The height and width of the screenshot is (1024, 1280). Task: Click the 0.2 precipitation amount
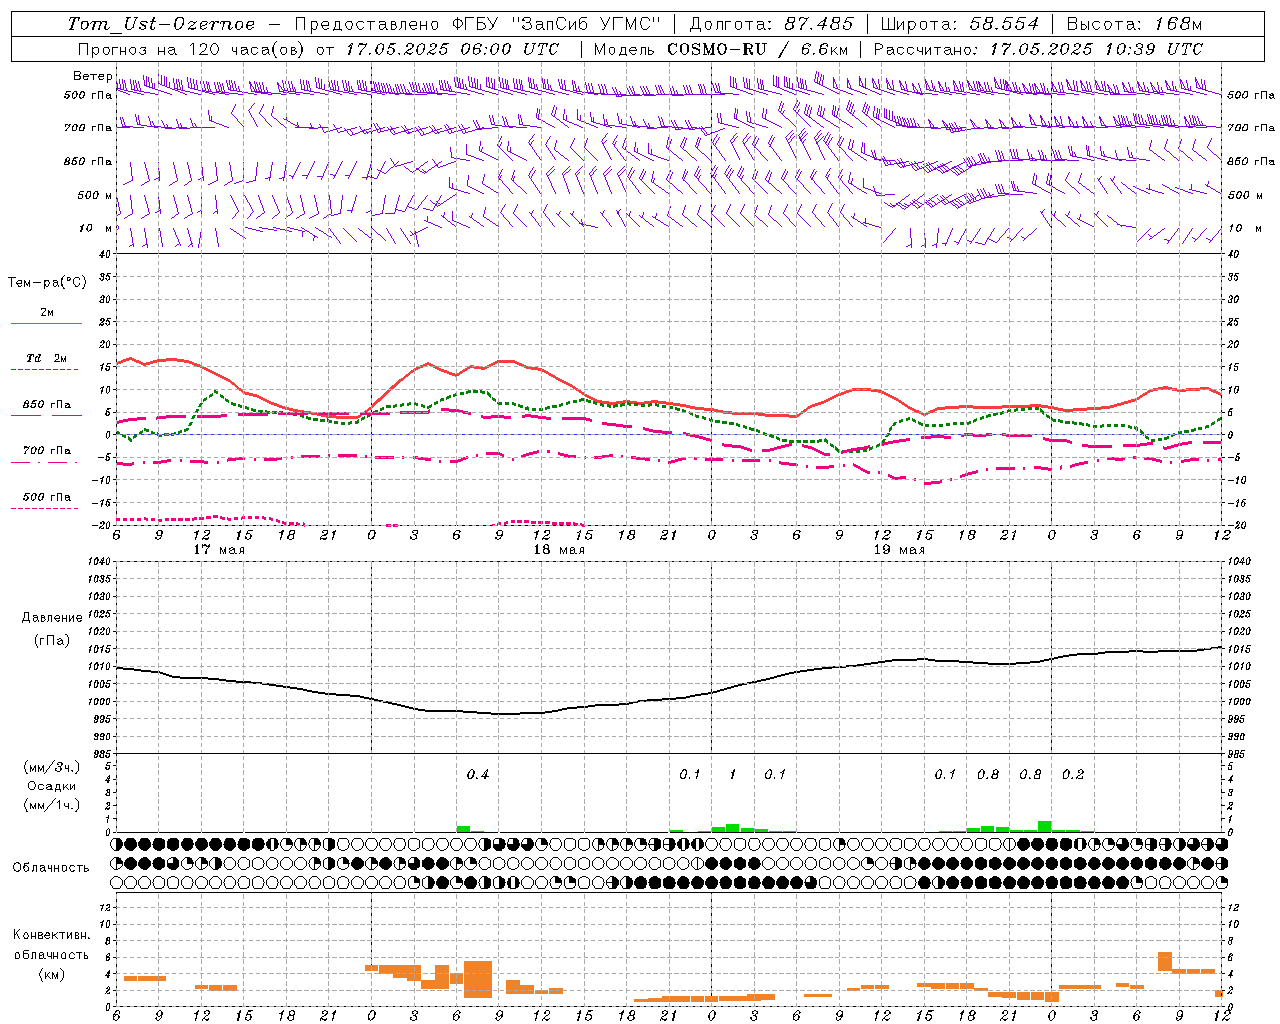(x=1073, y=775)
